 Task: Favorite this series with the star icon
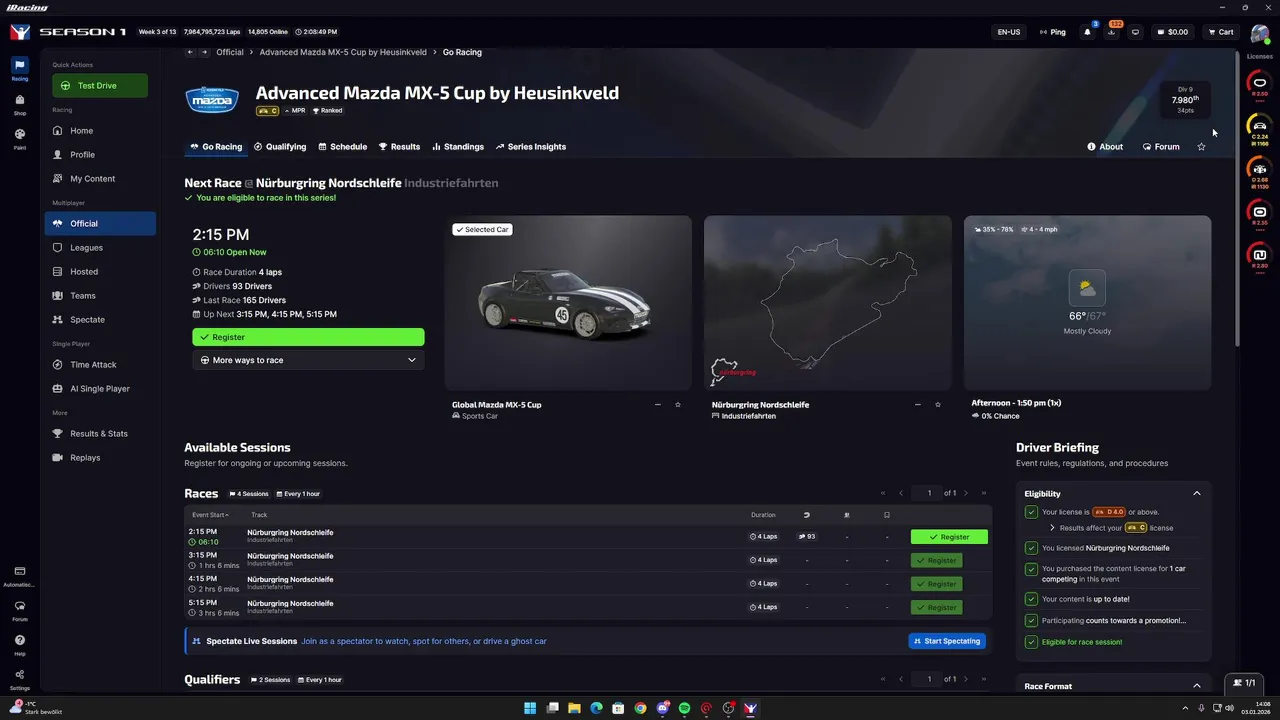coord(1201,146)
